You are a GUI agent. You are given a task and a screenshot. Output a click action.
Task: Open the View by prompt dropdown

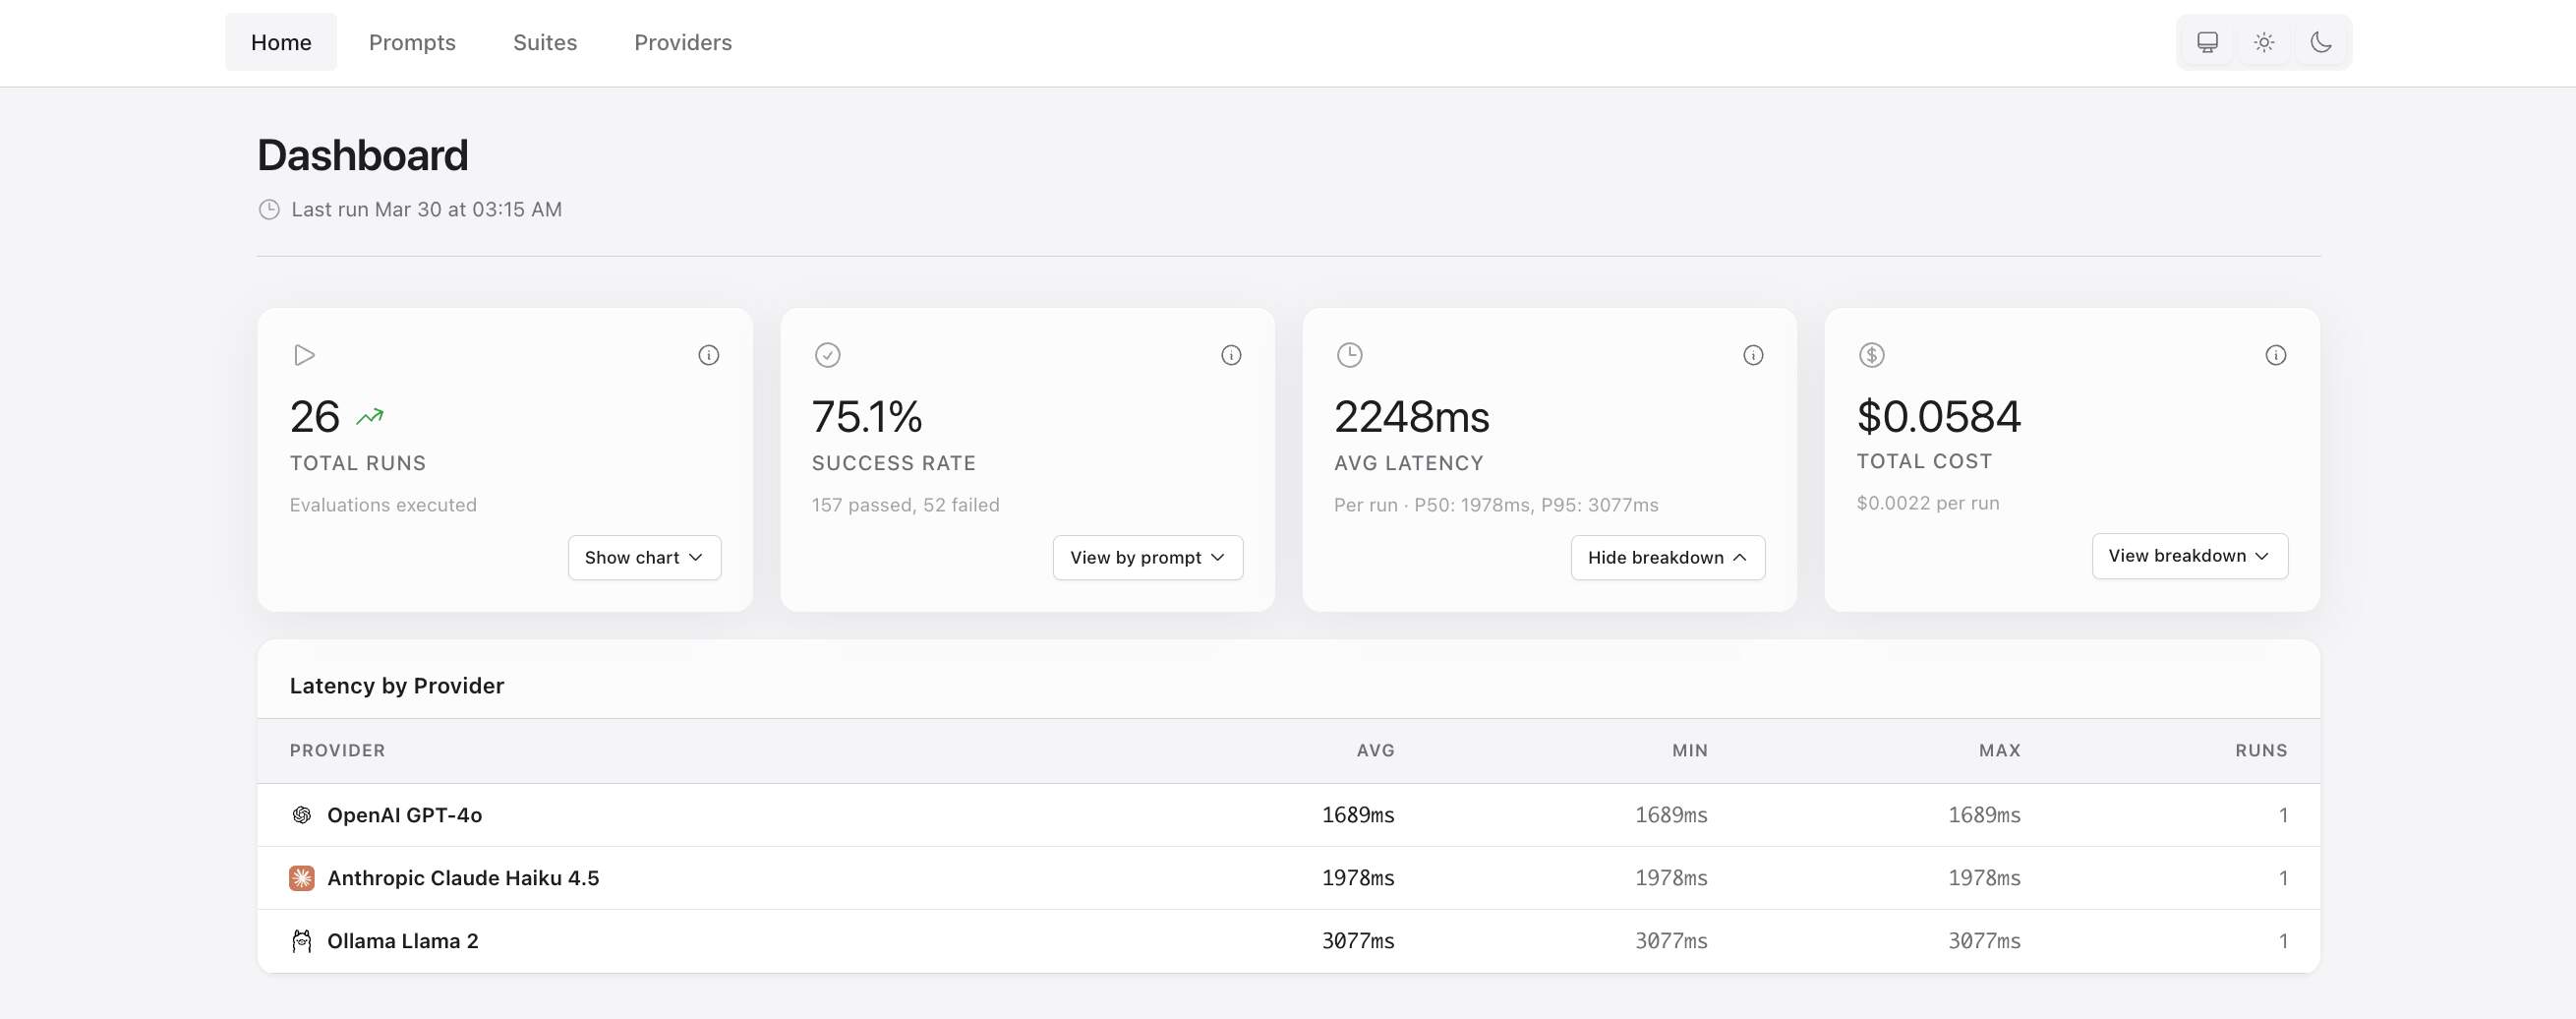(x=1147, y=557)
